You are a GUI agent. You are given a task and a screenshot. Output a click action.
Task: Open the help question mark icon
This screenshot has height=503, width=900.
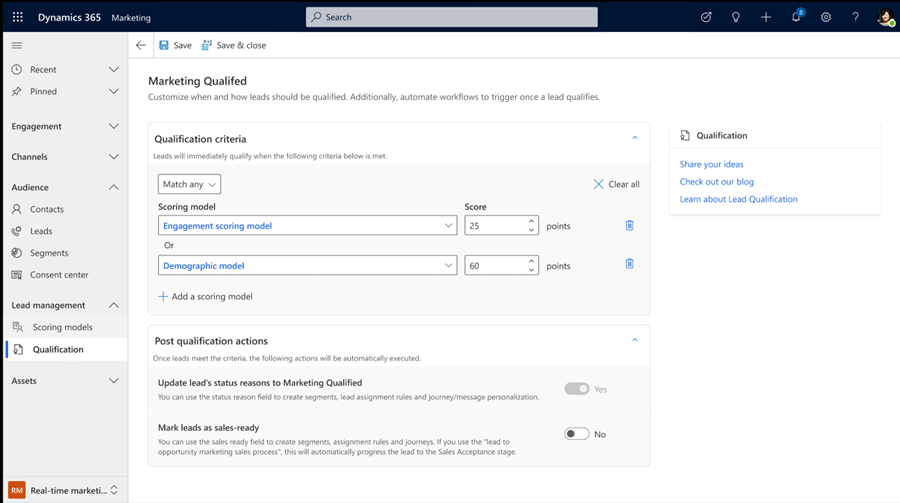[855, 17]
